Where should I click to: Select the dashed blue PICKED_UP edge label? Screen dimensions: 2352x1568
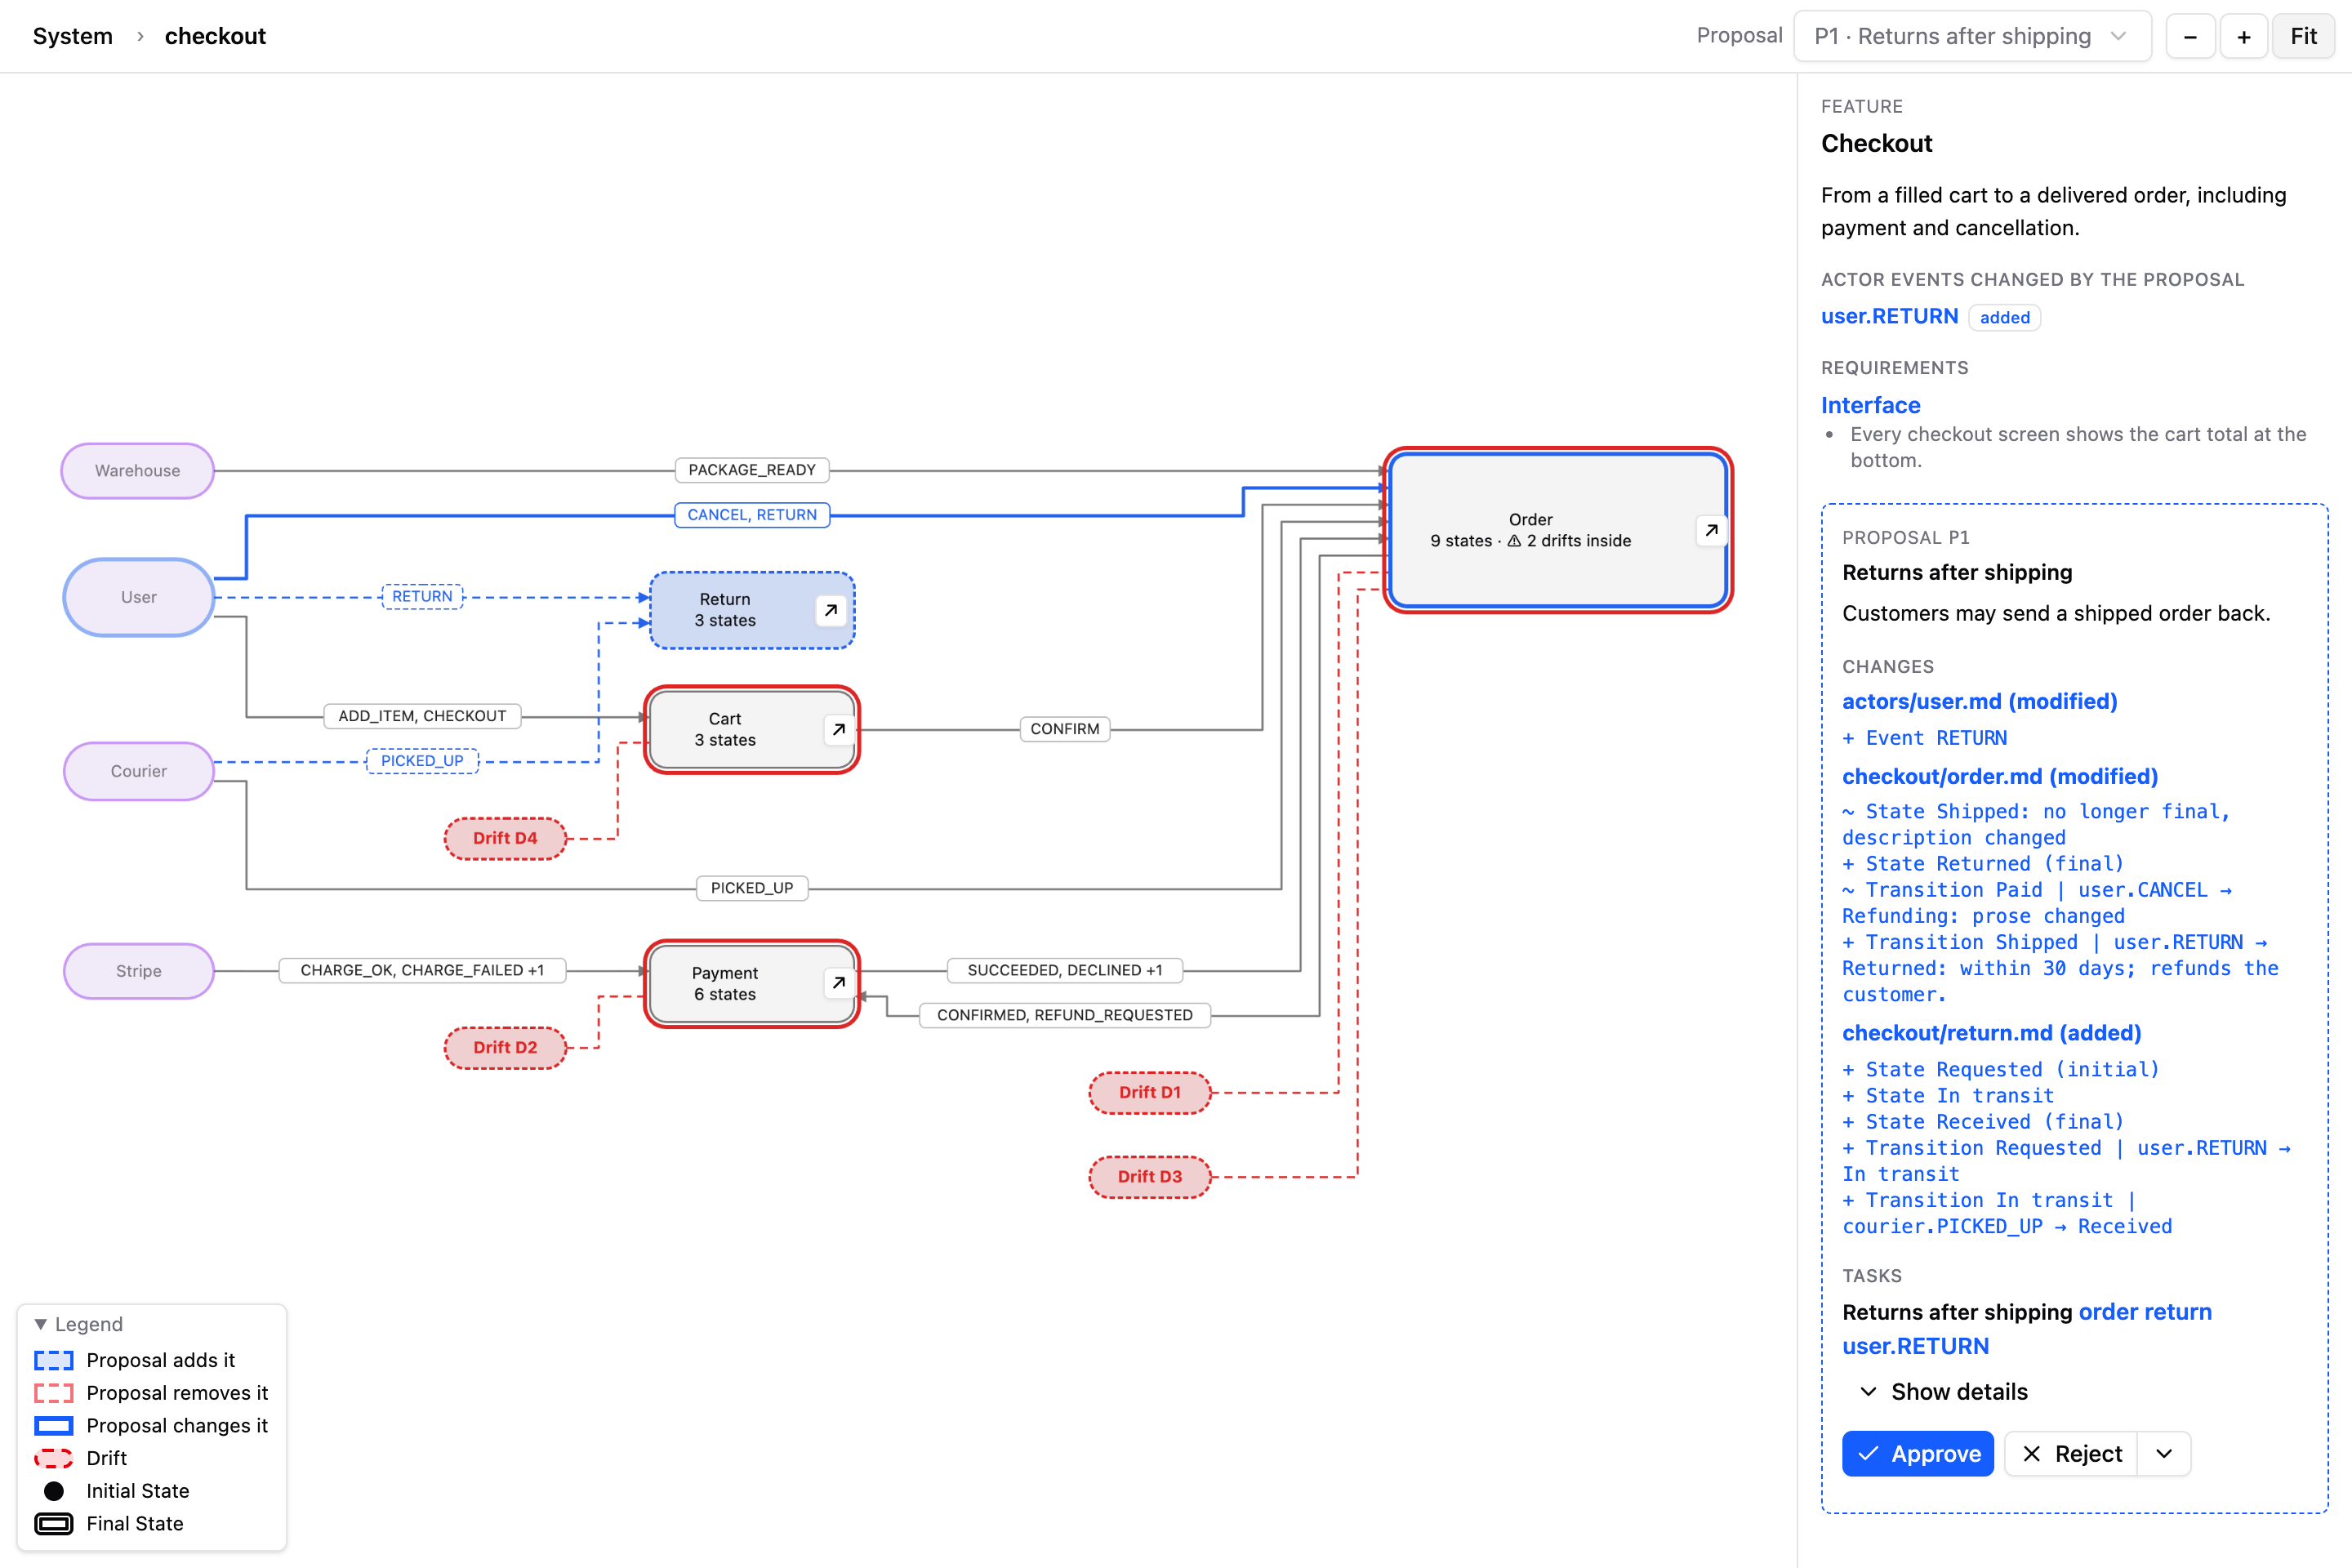point(422,761)
